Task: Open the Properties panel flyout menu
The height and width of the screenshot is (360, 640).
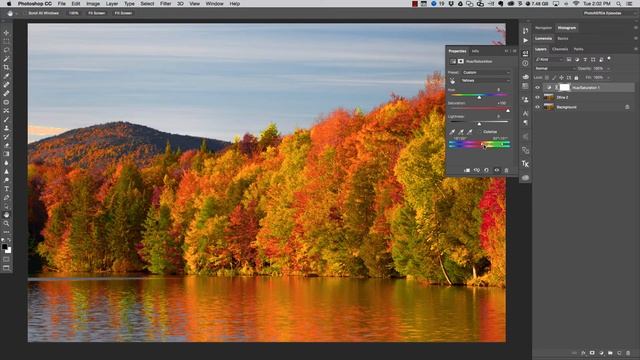Action: (514, 51)
